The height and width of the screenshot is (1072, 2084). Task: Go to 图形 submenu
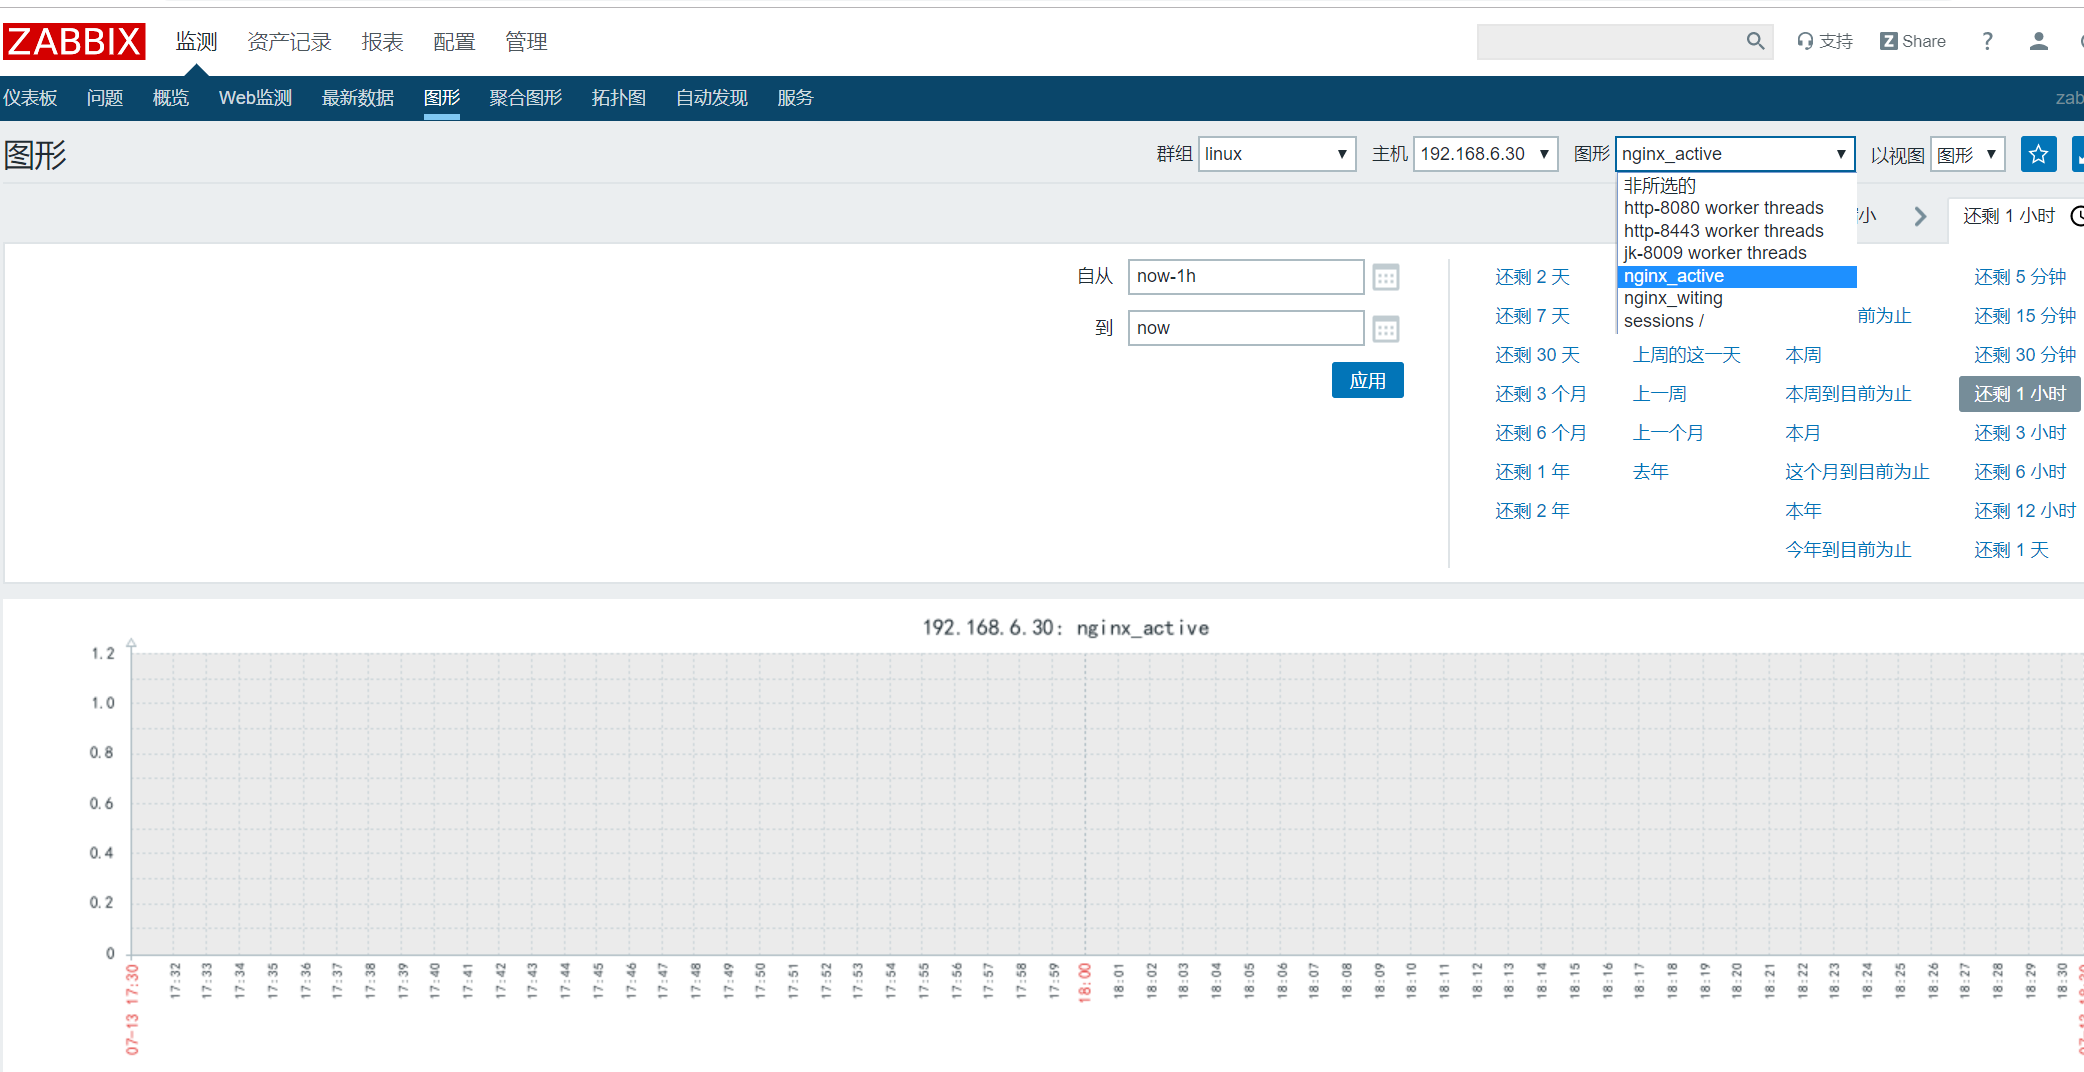coord(442,98)
